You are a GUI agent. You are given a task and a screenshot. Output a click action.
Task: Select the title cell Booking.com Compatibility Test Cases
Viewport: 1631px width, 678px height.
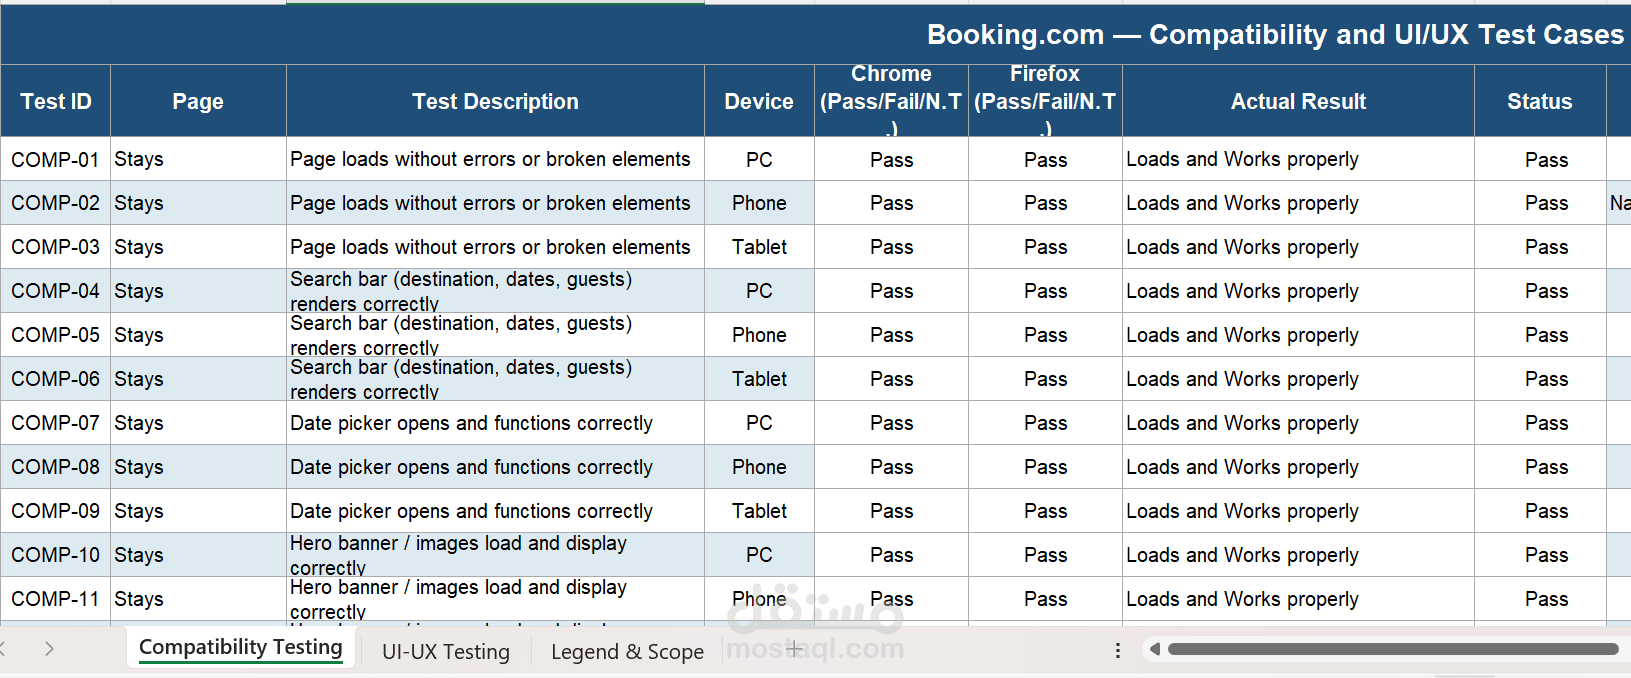point(1274,35)
